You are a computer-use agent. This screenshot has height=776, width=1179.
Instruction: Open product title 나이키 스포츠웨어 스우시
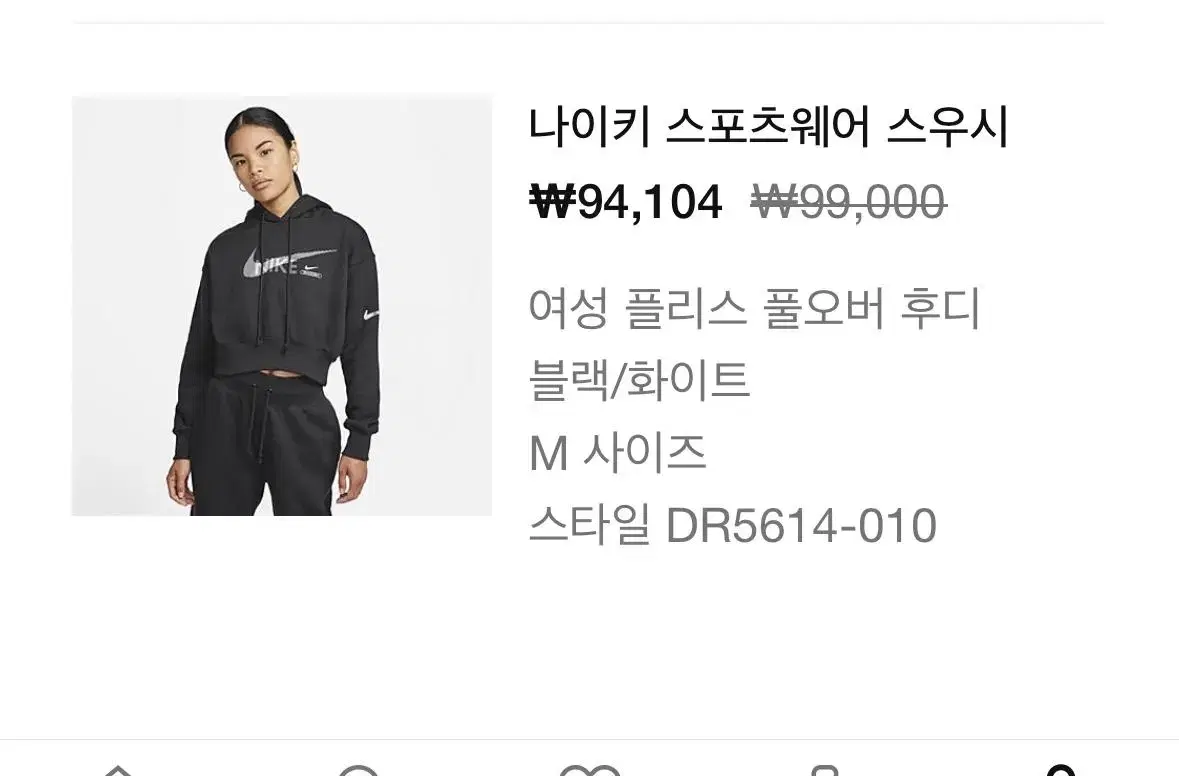coord(768,126)
